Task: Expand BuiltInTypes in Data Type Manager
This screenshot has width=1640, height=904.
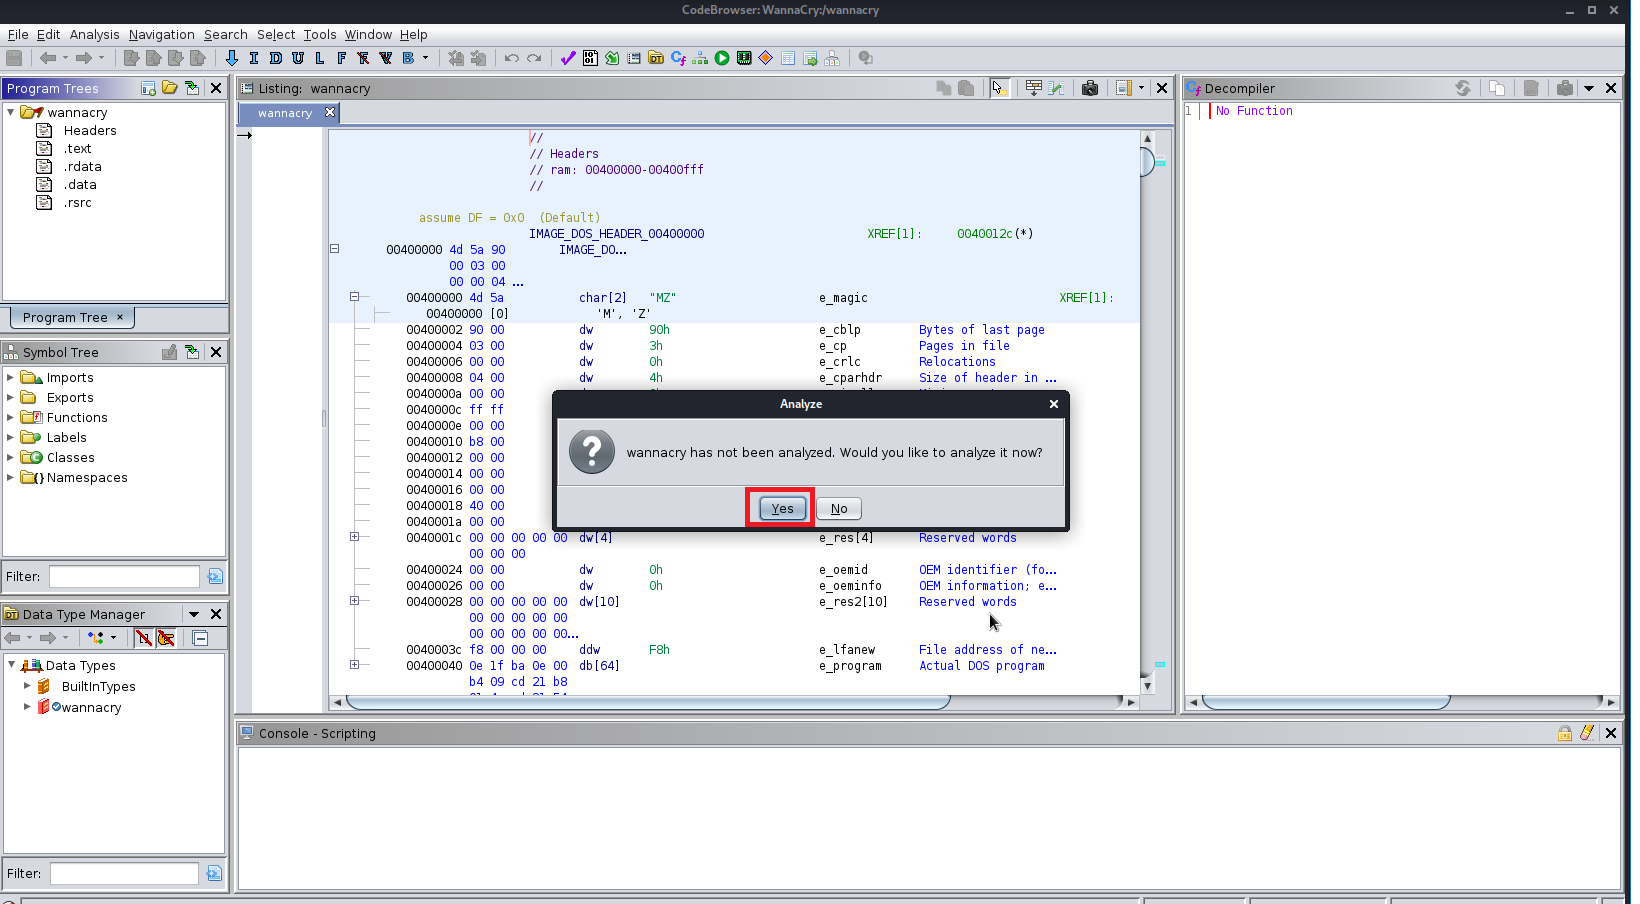Action: (27, 687)
